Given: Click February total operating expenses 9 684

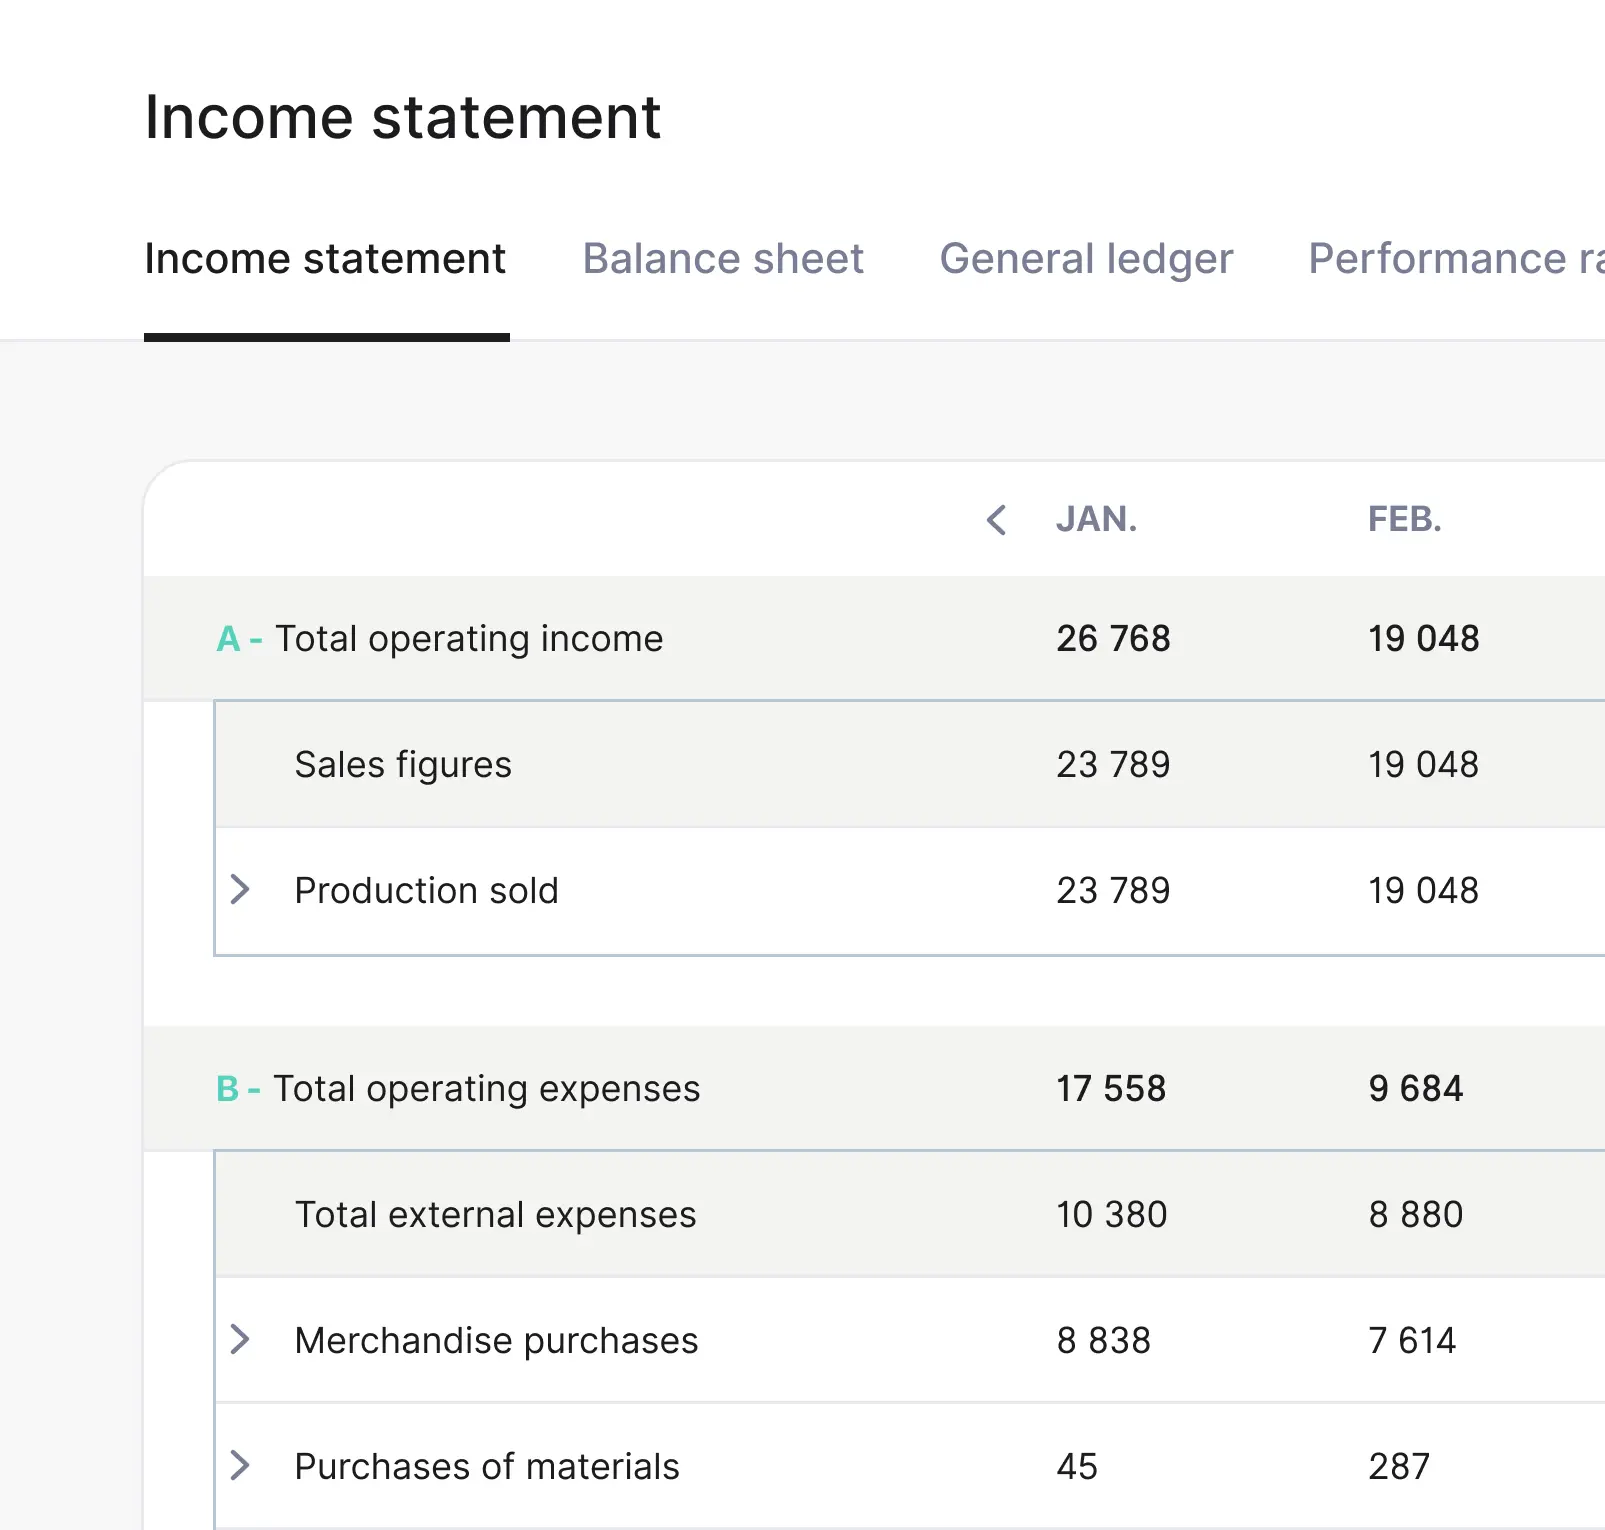Looking at the screenshot, I should point(1415,1089).
